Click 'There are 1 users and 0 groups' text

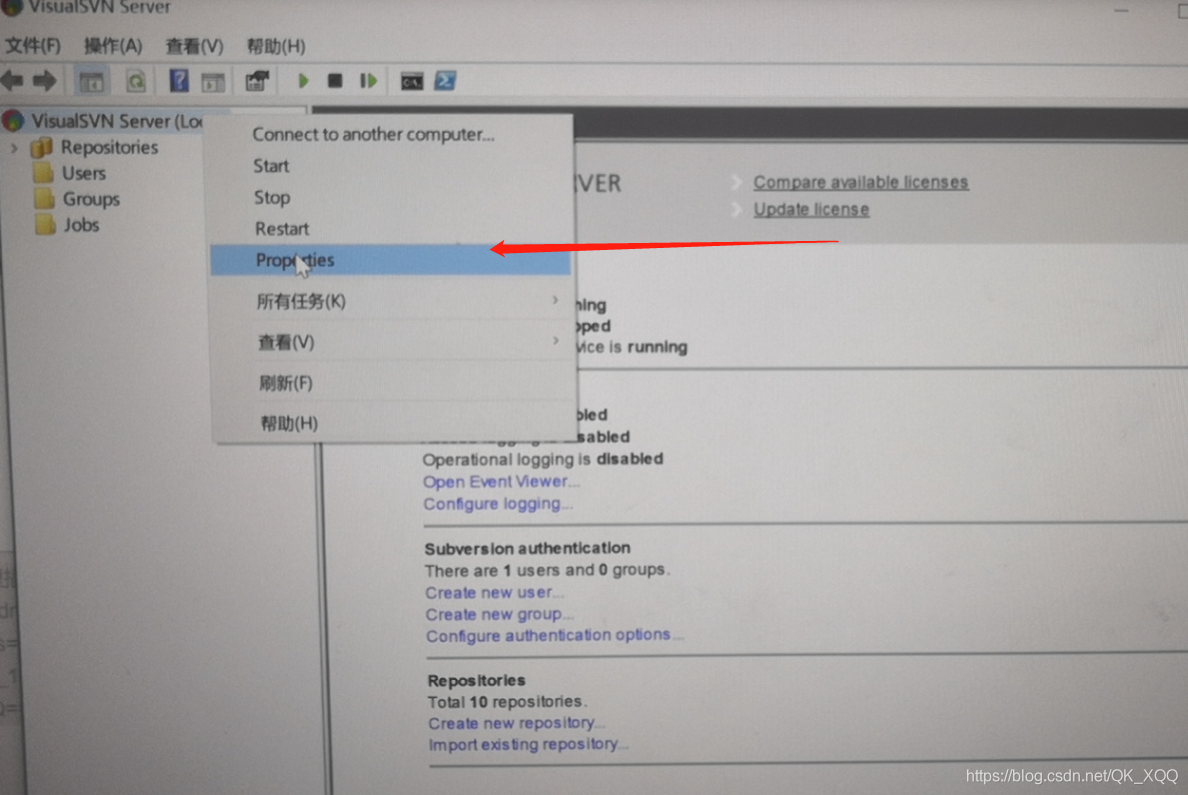tap(547, 570)
